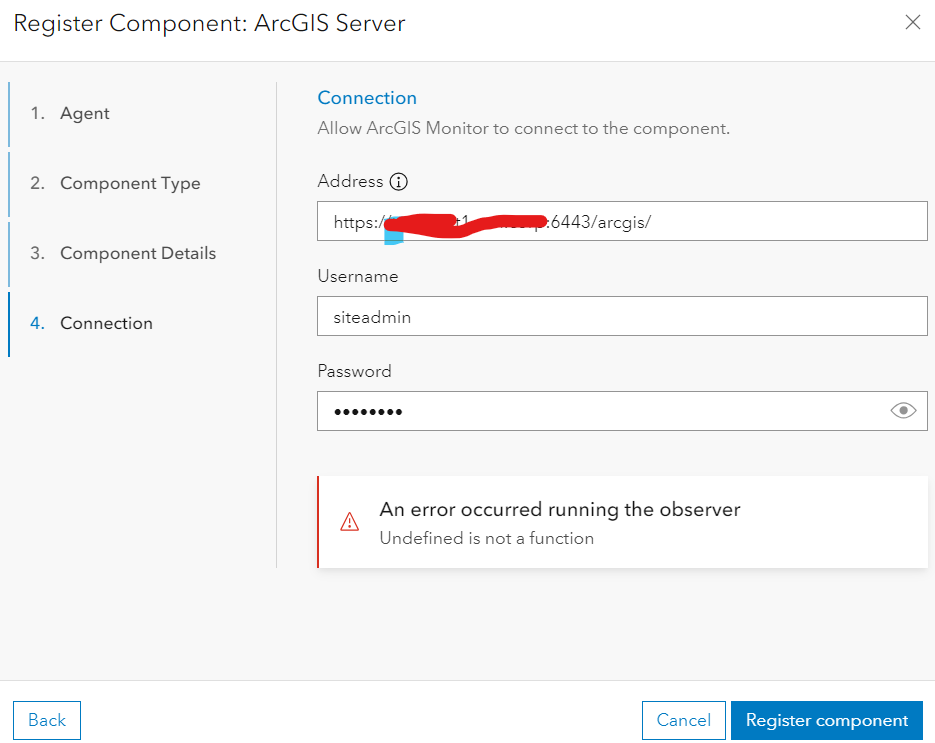Click the Password field label
This screenshot has width=935, height=743.
[354, 371]
